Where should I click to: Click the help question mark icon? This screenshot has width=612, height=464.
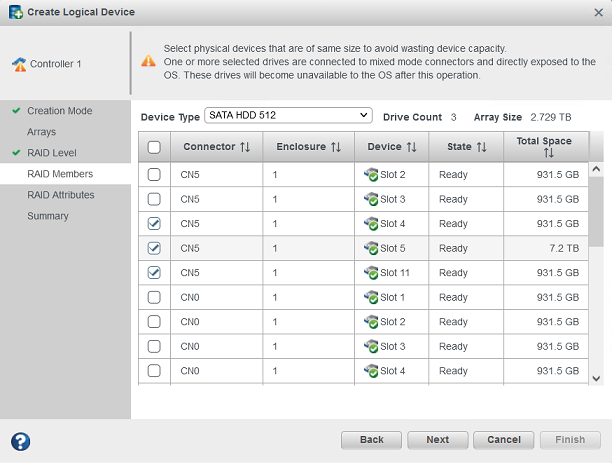point(19,441)
